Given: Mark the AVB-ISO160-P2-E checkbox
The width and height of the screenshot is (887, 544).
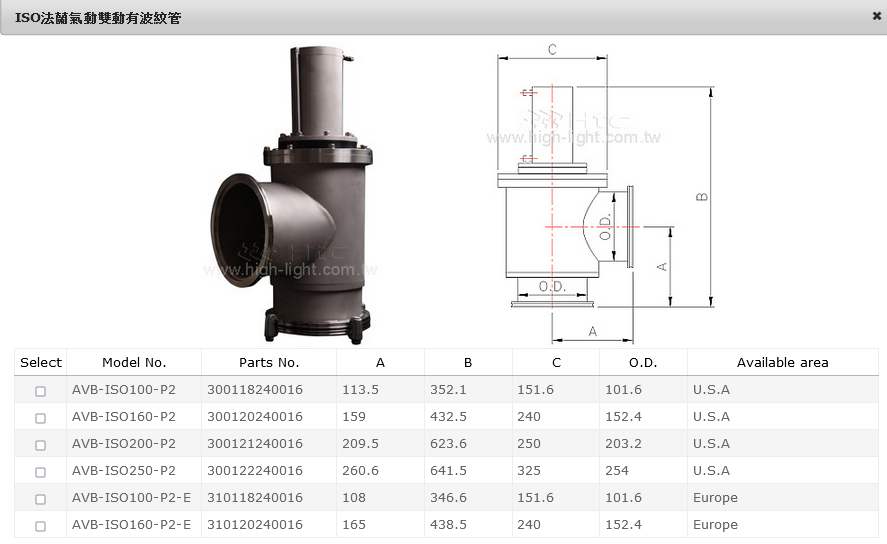Looking at the screenshot, I should pos(40,526).
